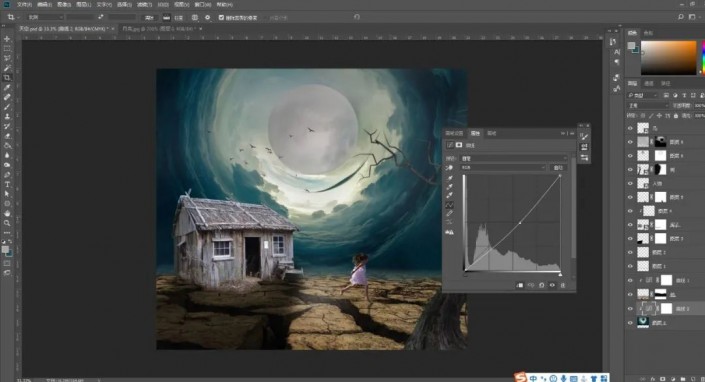Image resolution: width=705 pixels, height=382 pixels.
Task: Select the Magic Wand tool
Action: [7, 68]
